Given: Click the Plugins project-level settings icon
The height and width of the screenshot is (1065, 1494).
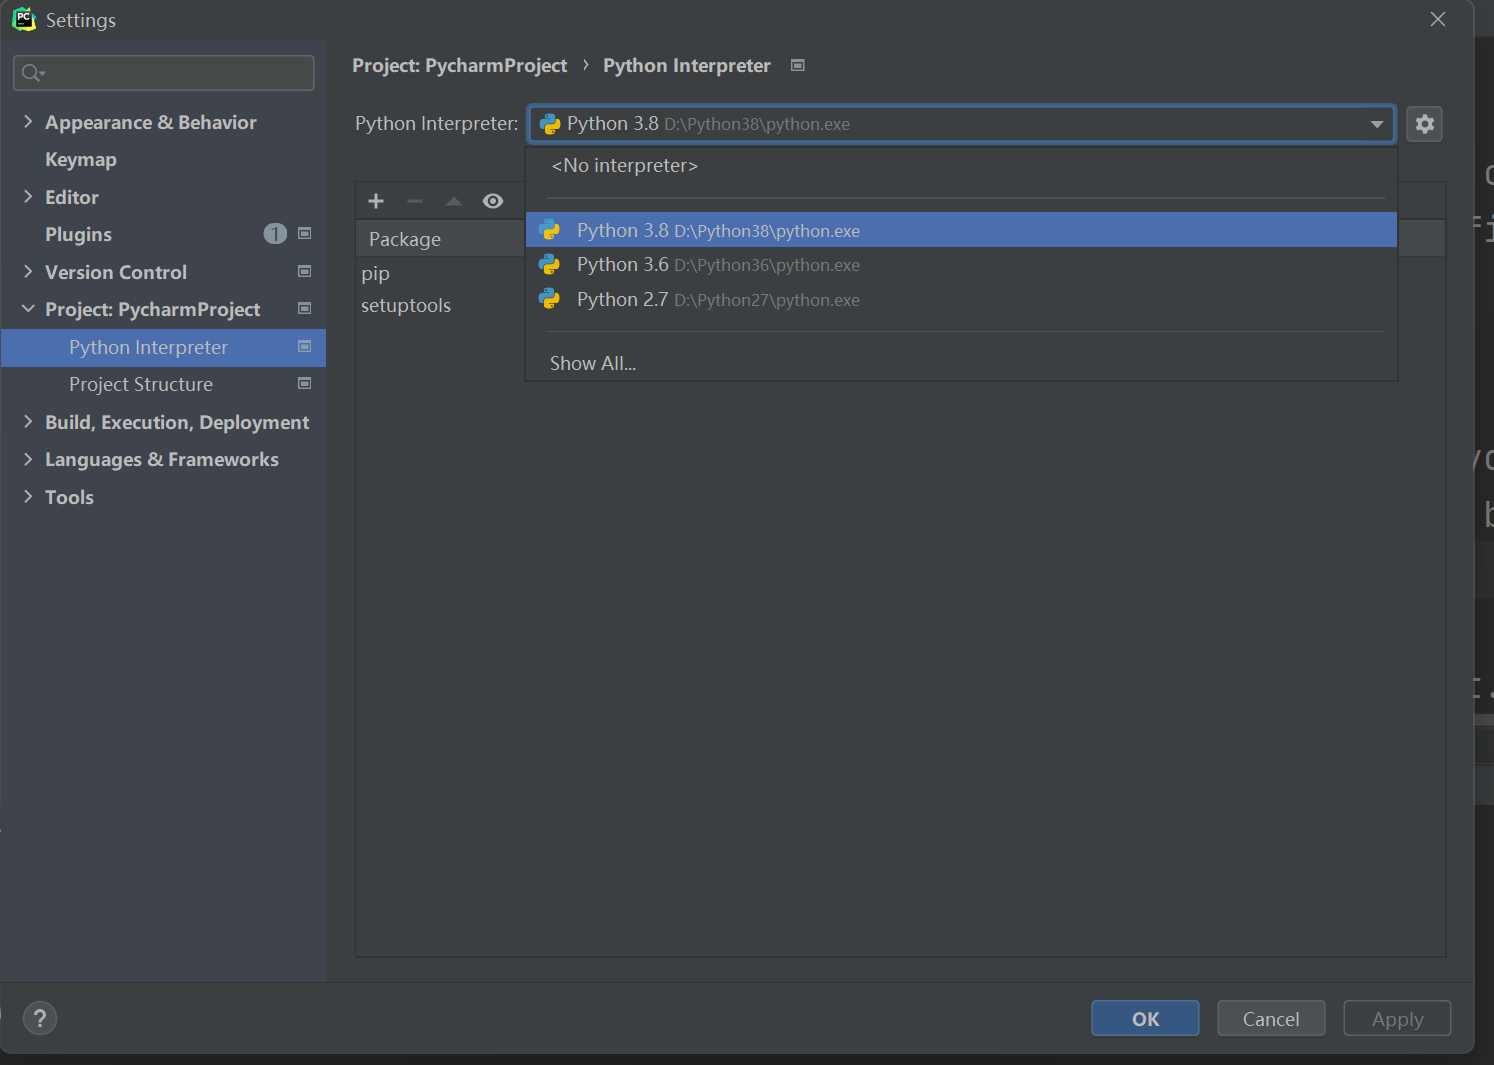Looking at the screenshot, I should (x=305, y=234).
